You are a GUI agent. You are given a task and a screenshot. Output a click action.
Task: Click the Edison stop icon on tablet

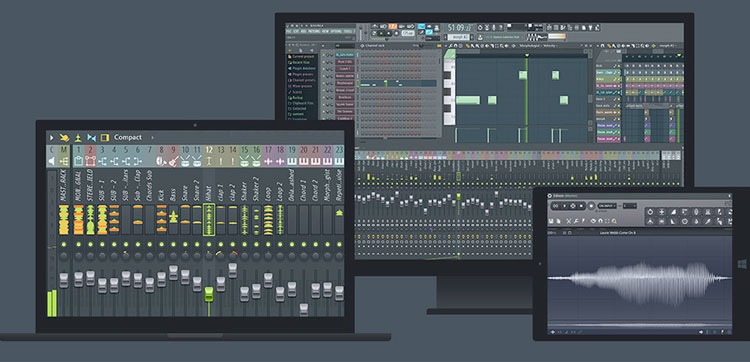pos(581,206)
